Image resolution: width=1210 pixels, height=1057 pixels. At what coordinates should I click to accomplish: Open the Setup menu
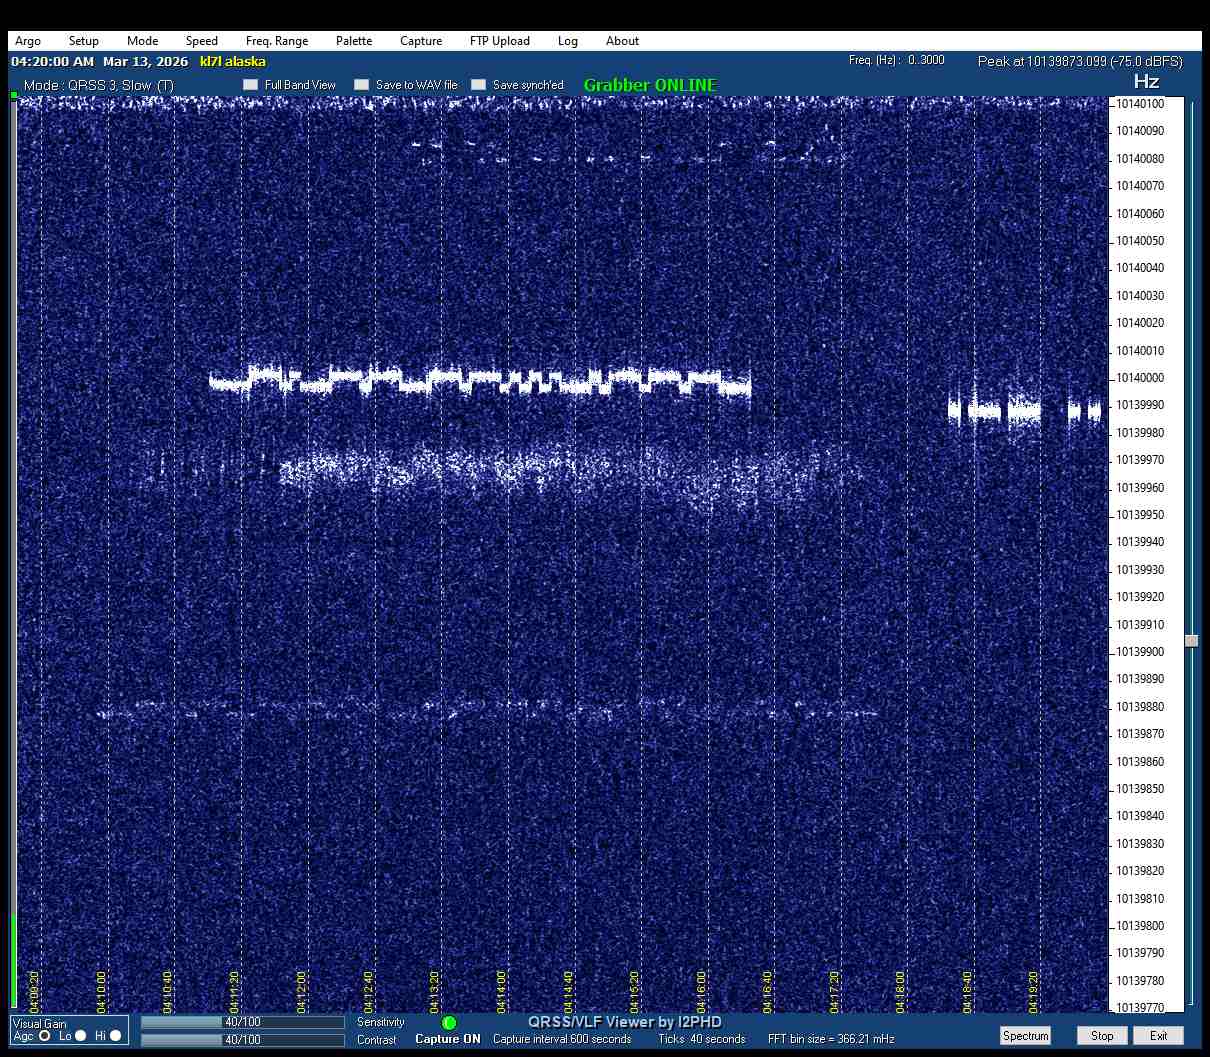(84, 41)
